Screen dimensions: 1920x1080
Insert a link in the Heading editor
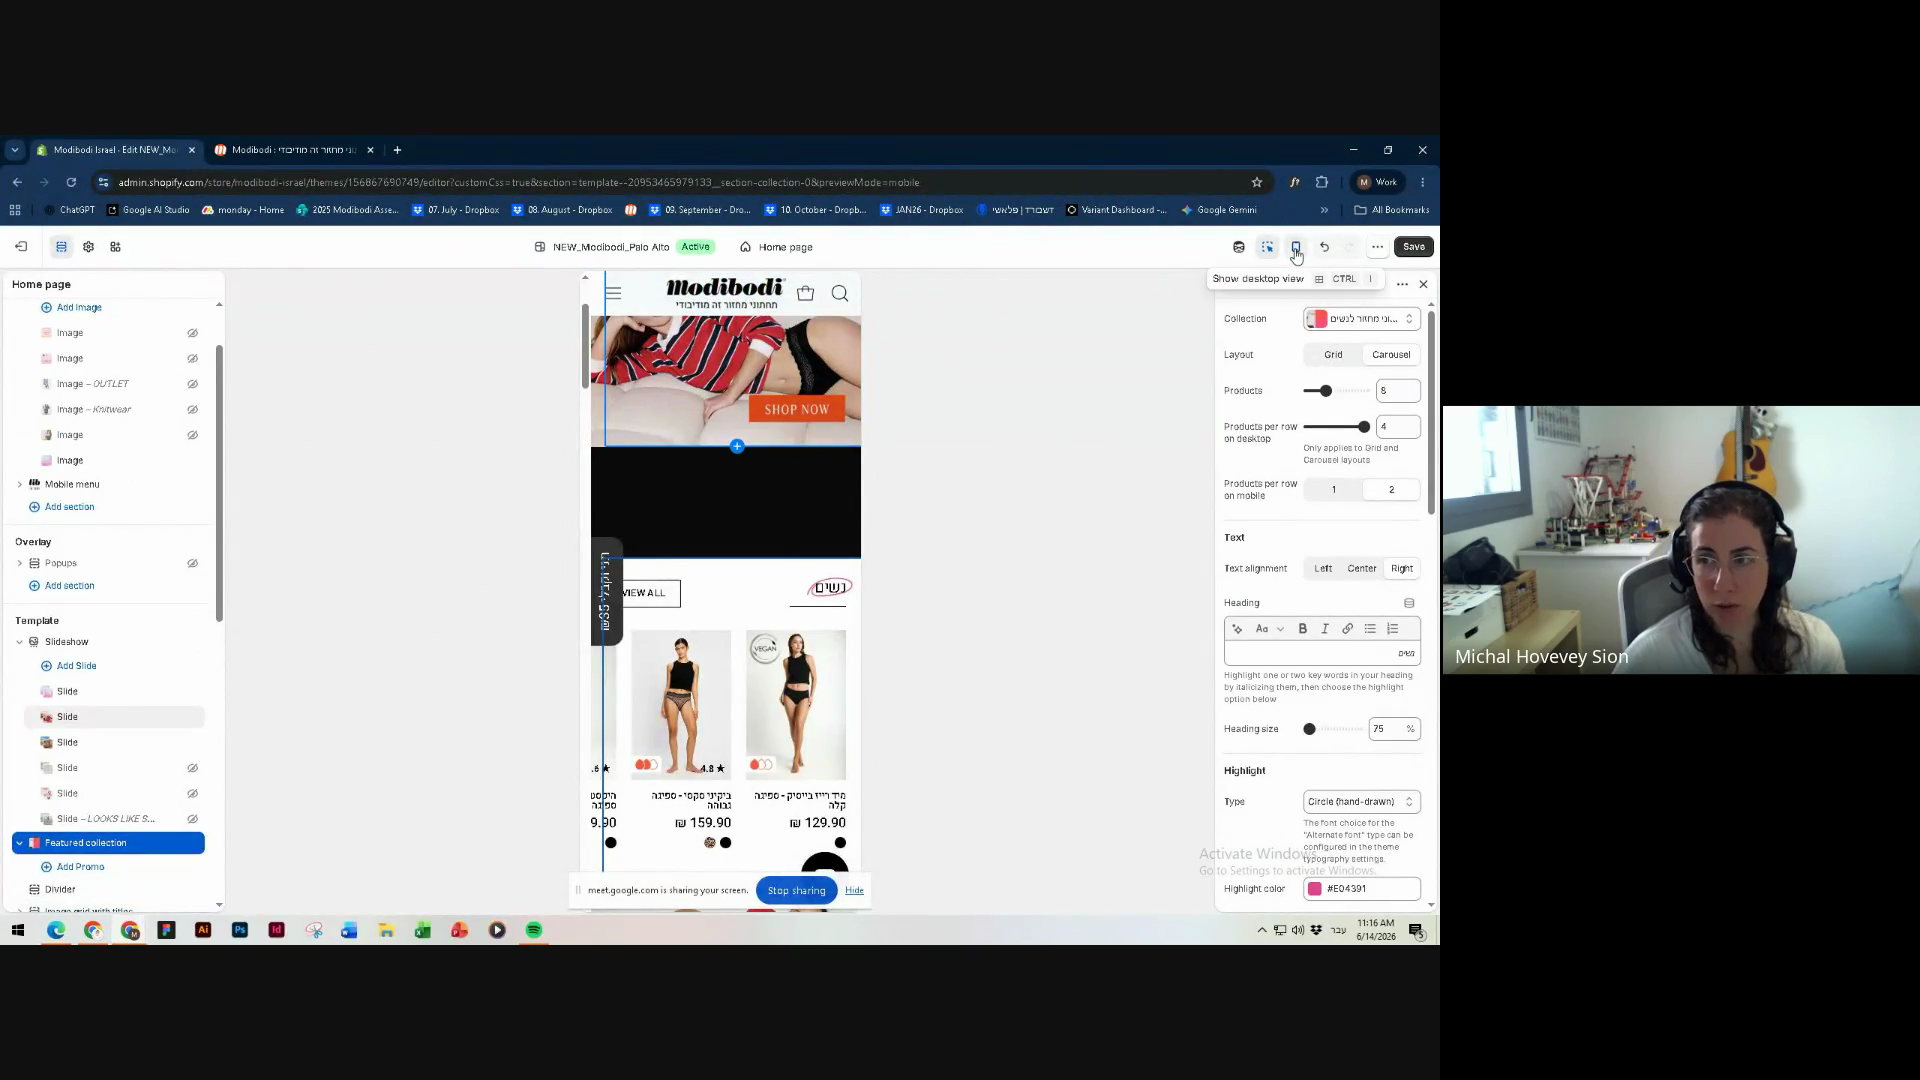pos(1347,629)
